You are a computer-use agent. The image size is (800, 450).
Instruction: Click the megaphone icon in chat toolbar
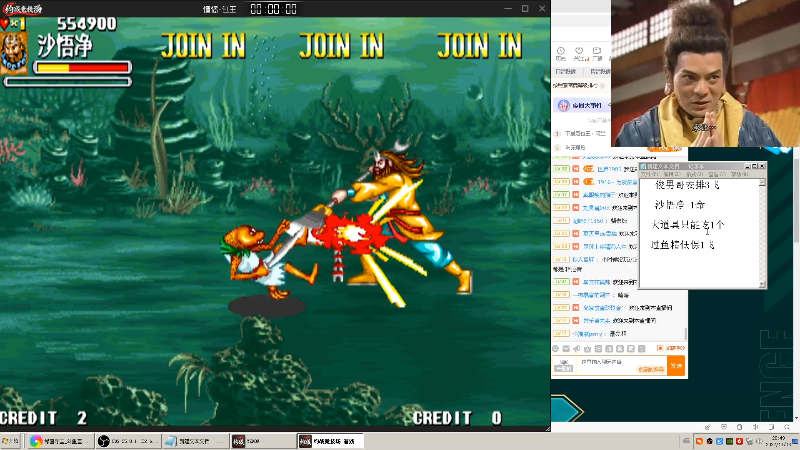pyautogui.click(x=577, y=348)
